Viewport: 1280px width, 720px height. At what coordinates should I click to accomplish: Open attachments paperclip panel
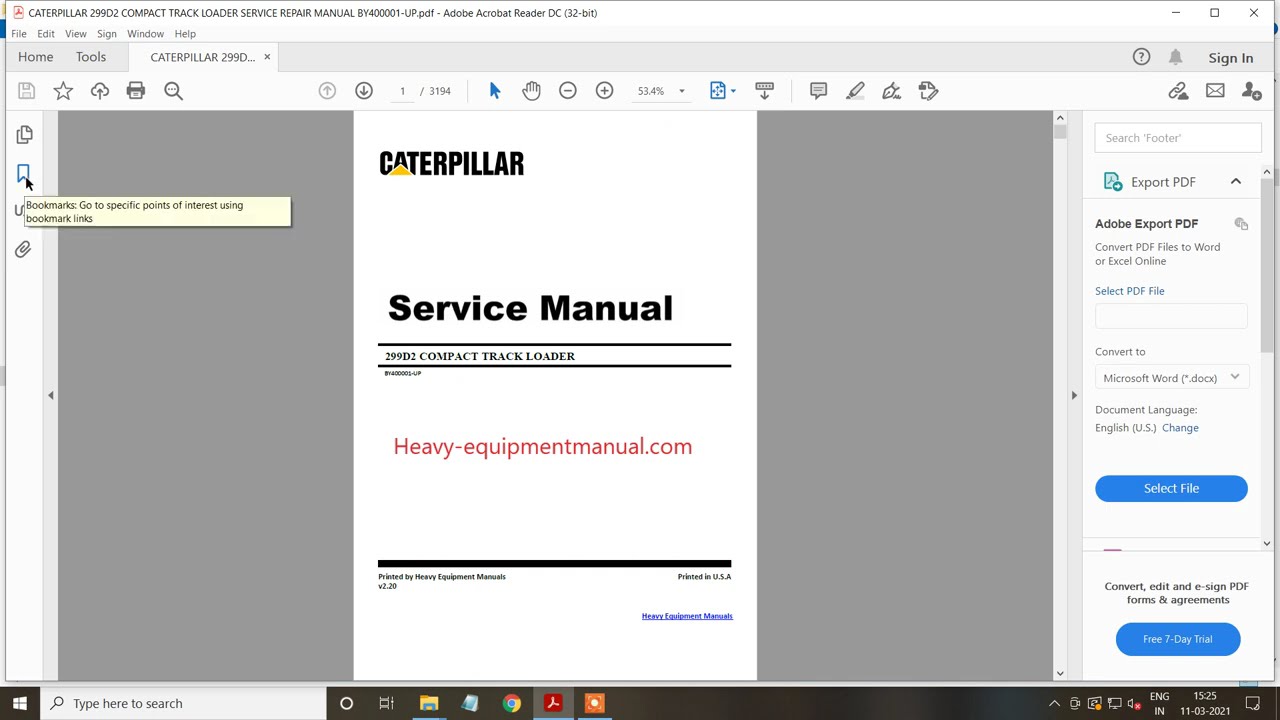23,249
